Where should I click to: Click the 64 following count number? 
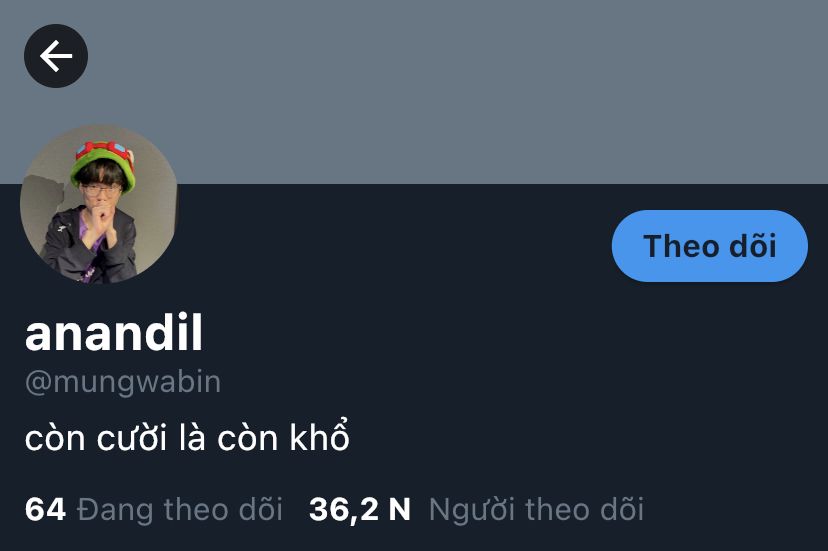click(45, 509)
